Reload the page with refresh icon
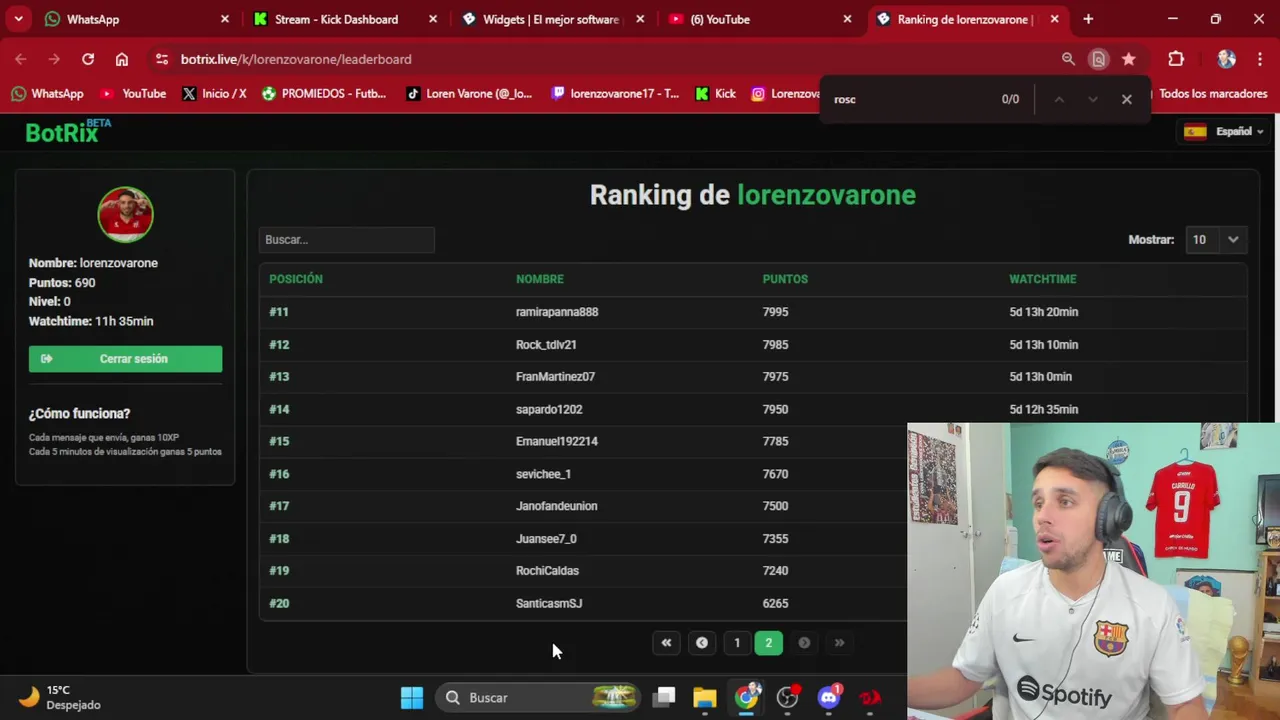This screenshot has height=720, width=1280. 88,59
